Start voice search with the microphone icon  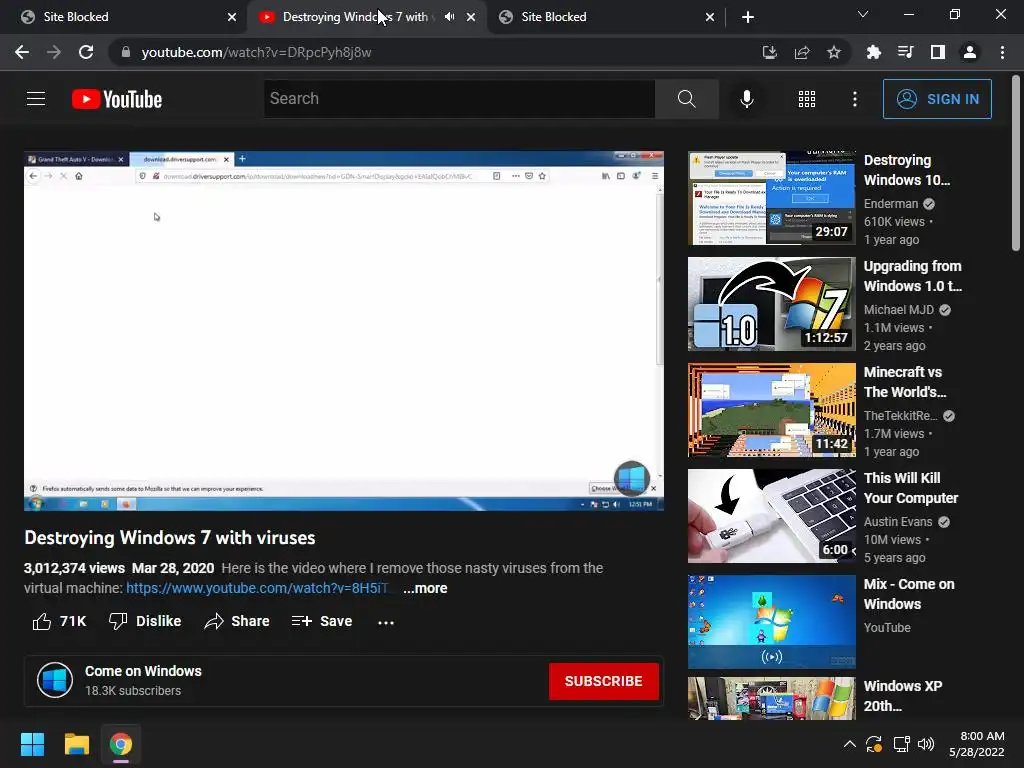pyautogui.click(x=746, y=99)
